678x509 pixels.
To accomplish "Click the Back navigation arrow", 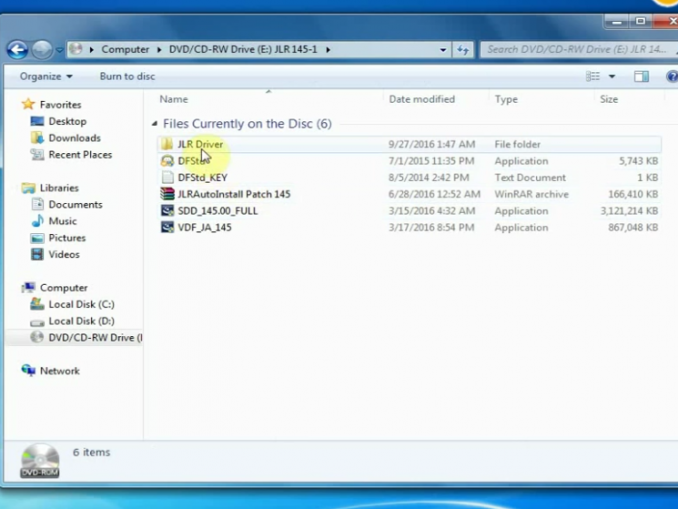I will coord(17,50).
